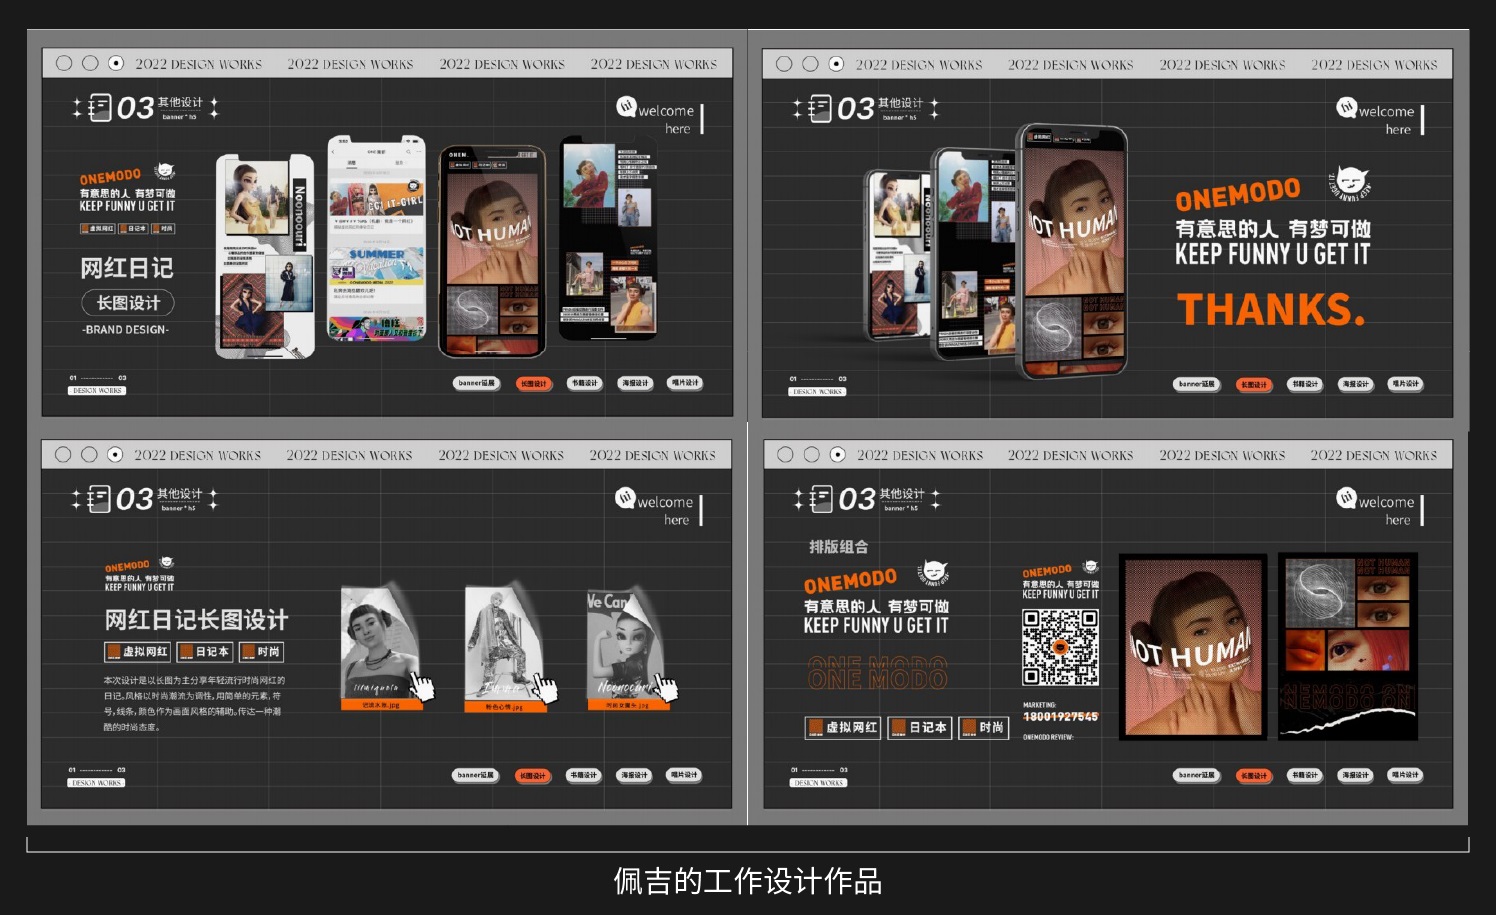Click the notebook icon beside 03 on 排版组合 slide
The width and height of the screenshot is (1496, 915).
[x=821, y=498]
